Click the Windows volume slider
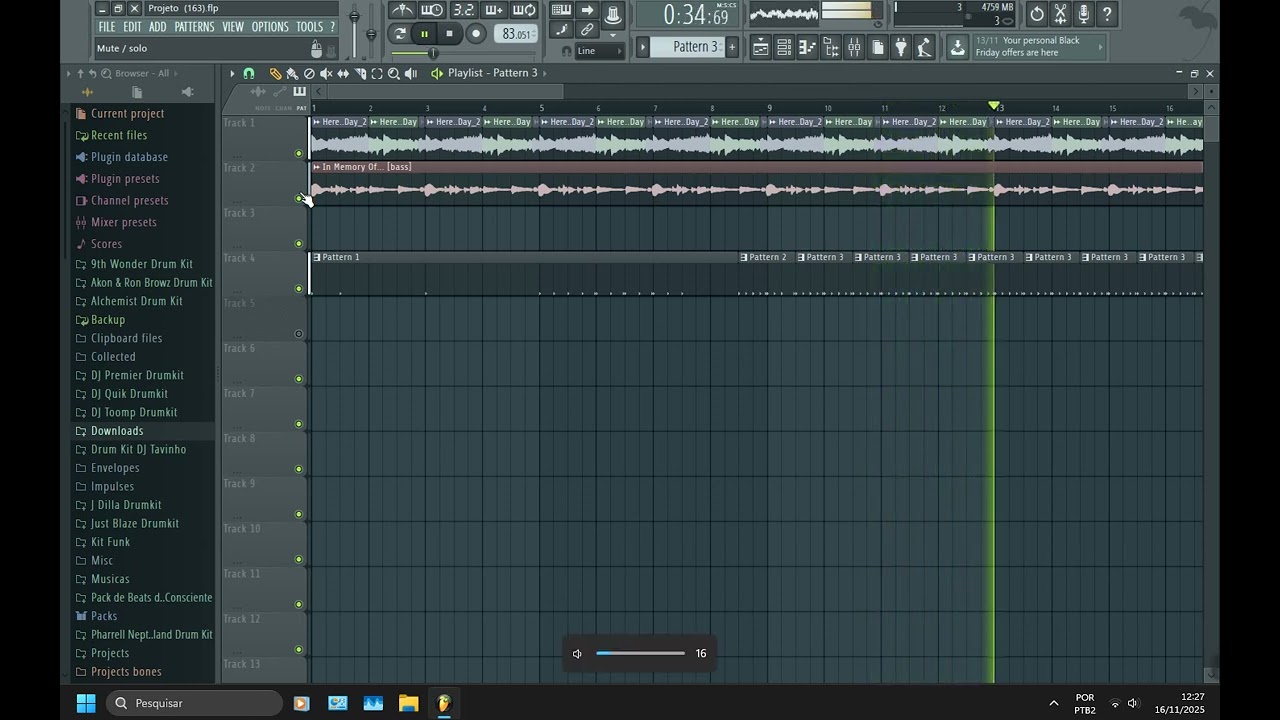Screen dimensions: 1280x720 point(640,653)
